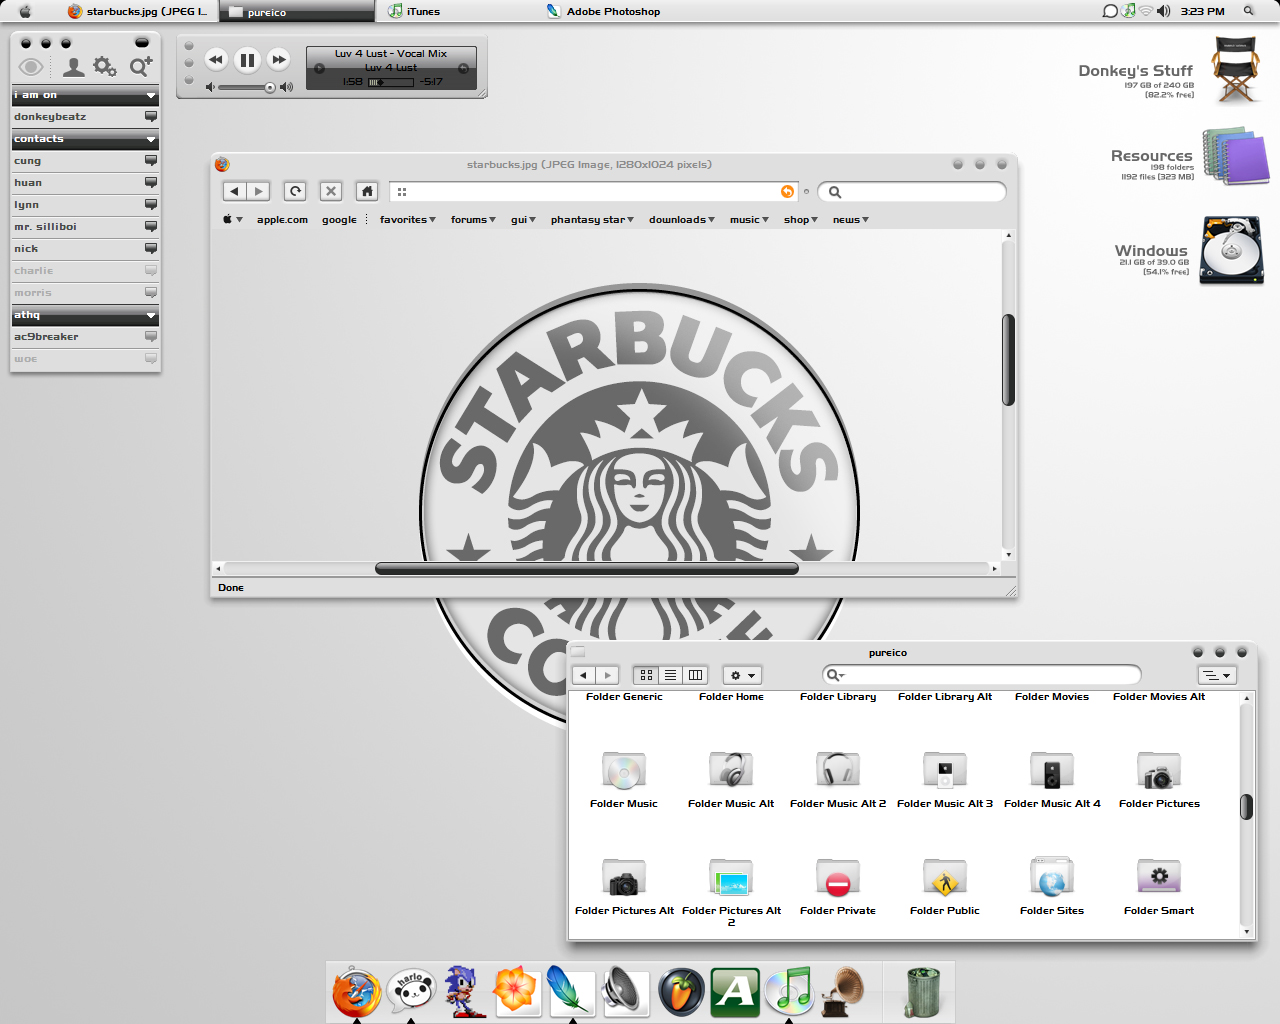
Task: Click the eye visibility icon in chat panel
Action: [x=31, y=67]
